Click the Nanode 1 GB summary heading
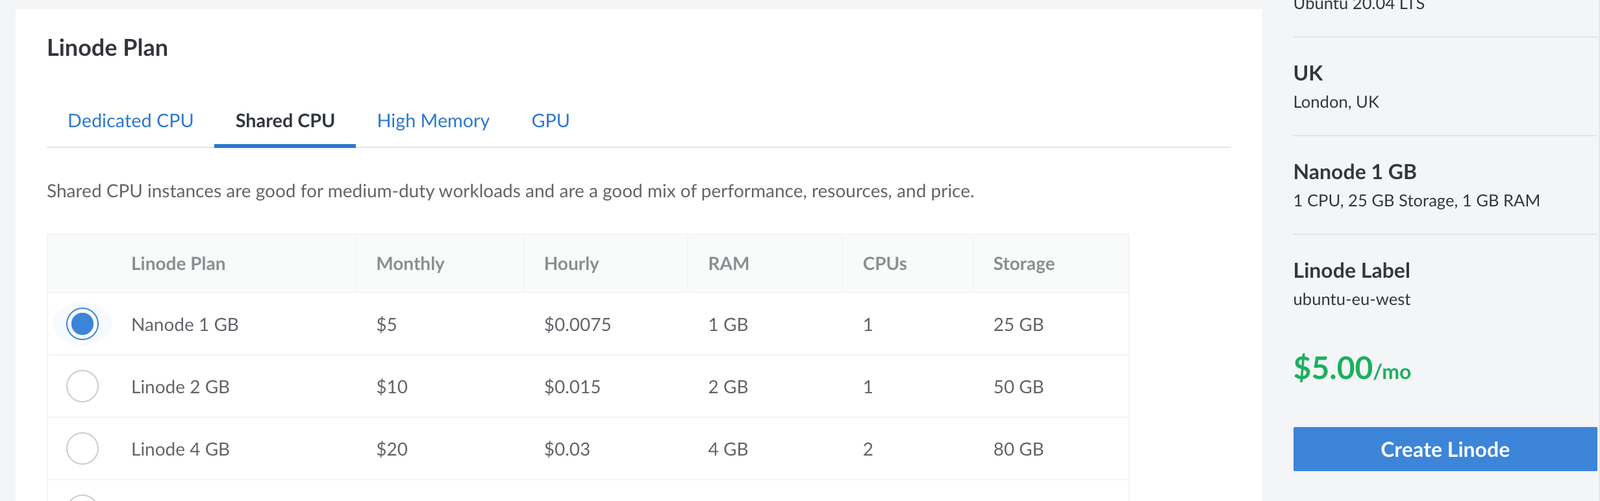Screen dimensions: 1600x501 click(1355, 172)
